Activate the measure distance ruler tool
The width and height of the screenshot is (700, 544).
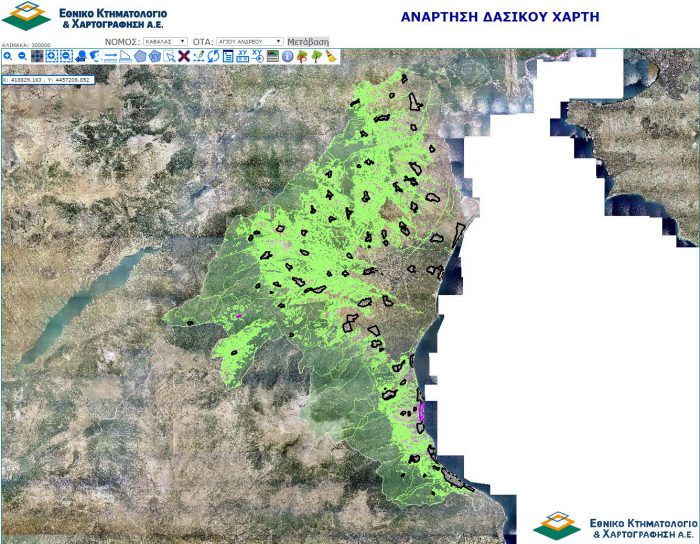tap(110, 56)
